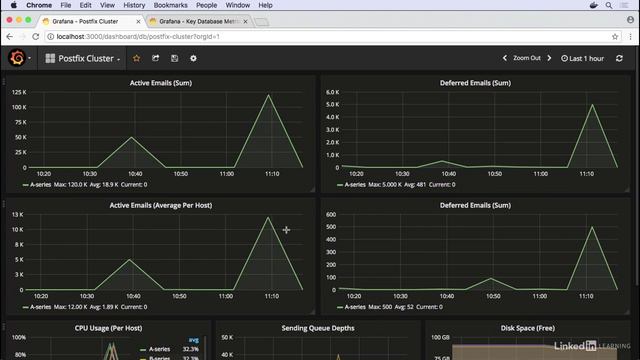Open top Deferred Emails (Sum) panel title
Image resolution: width=640 pixels, height=360 pixels.
pos(476,83)
